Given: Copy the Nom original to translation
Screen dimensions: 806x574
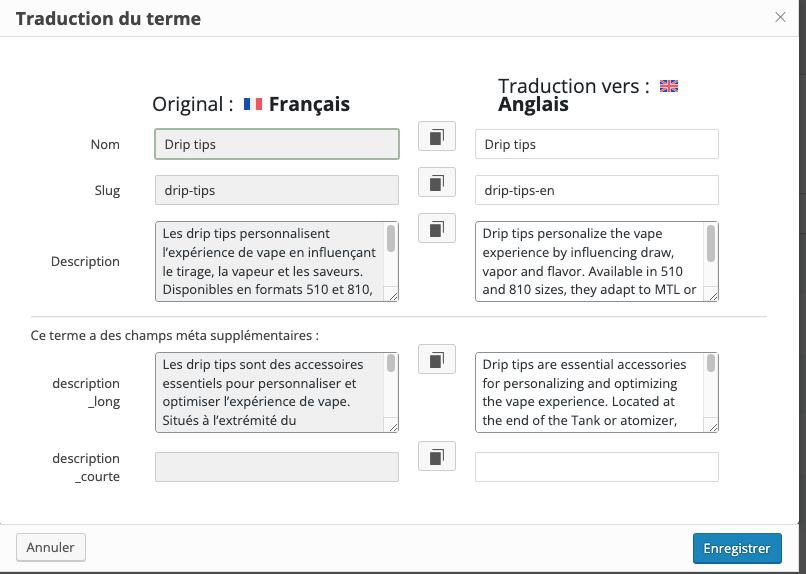Looking at the screenshot, I should (436, 137).
